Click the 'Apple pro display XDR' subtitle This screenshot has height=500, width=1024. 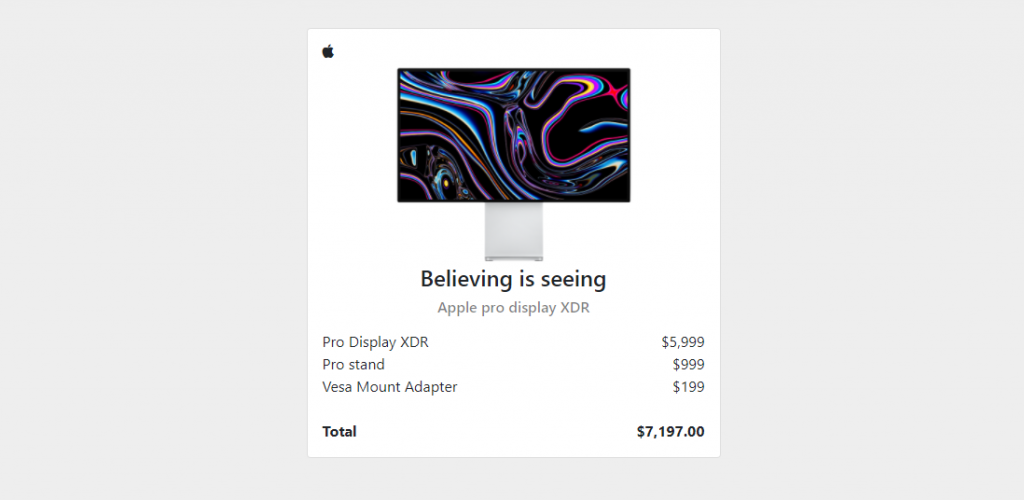click(x=513, y=307)
